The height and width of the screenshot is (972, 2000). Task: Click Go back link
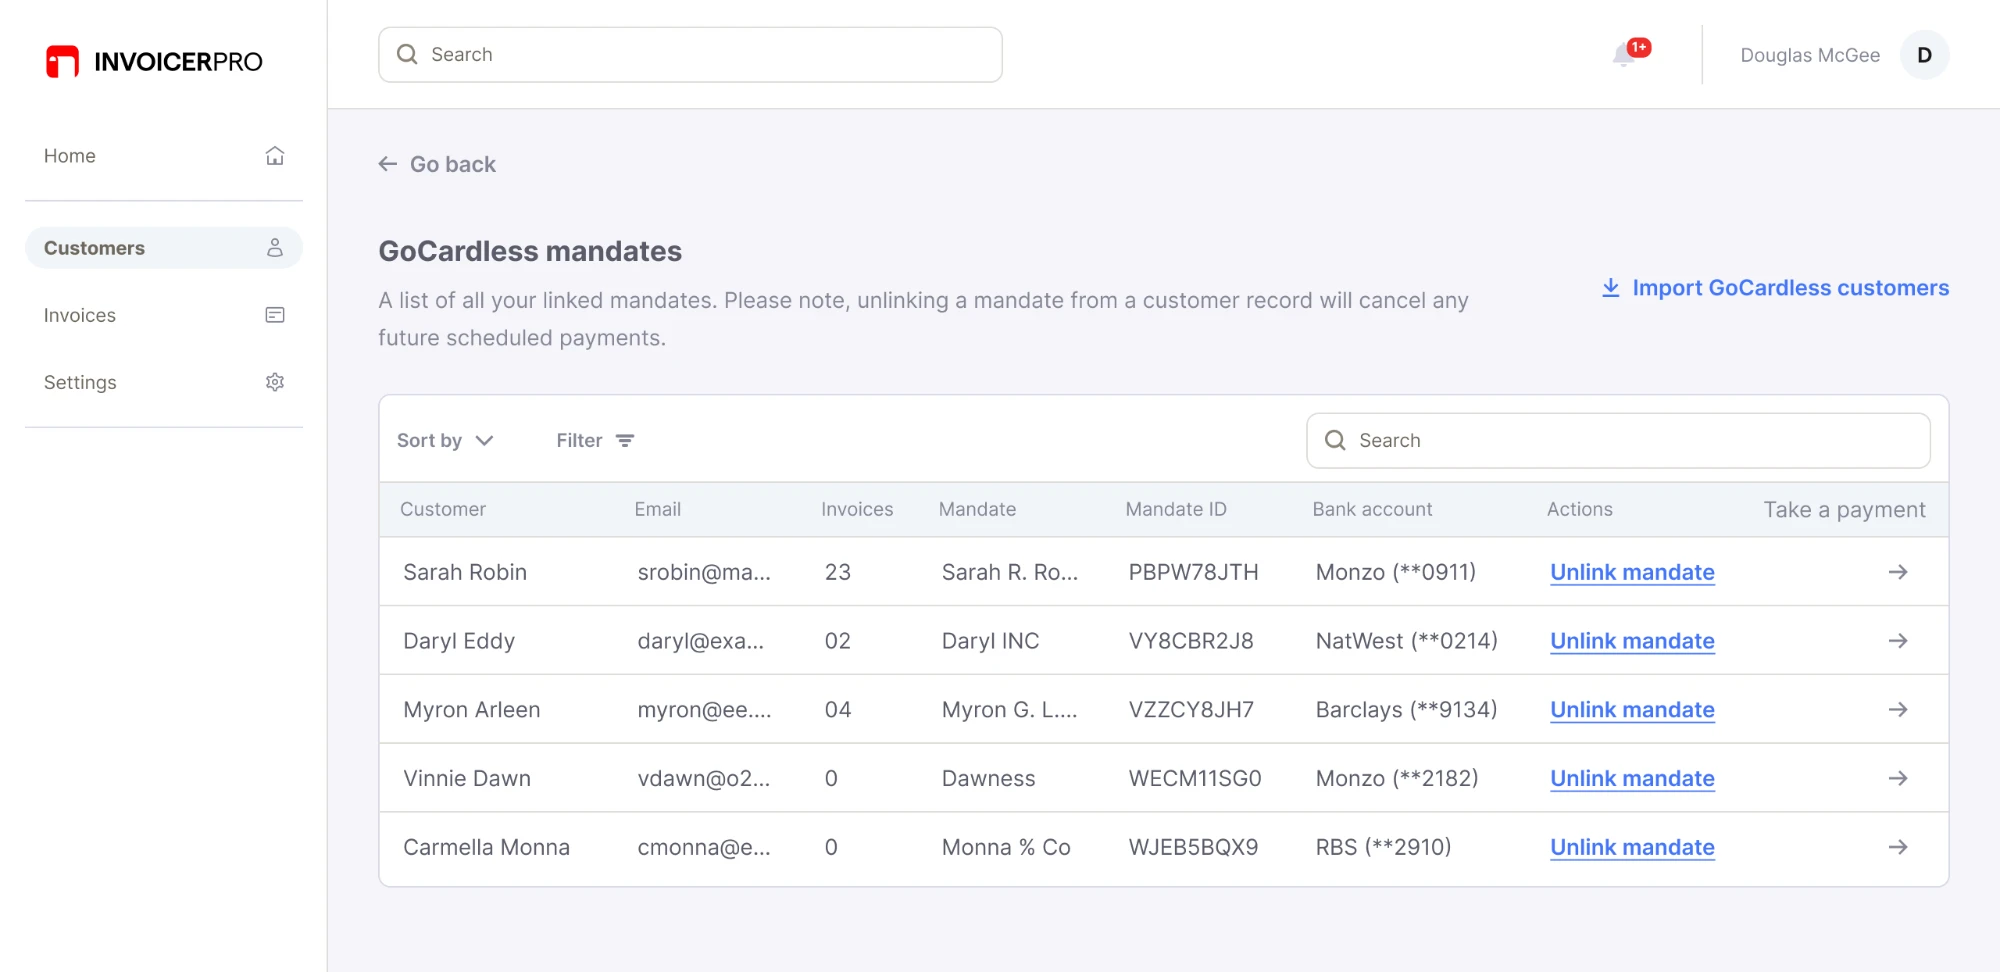[437, 164]
